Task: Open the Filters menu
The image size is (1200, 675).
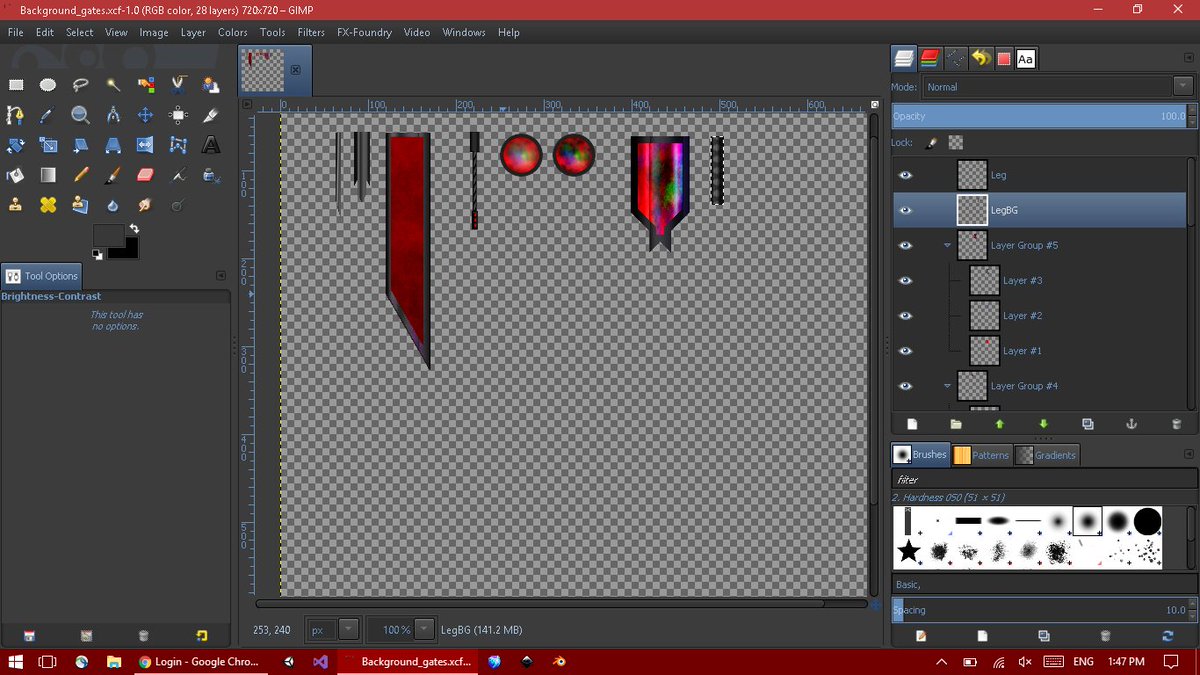Action: click(311, 32)
